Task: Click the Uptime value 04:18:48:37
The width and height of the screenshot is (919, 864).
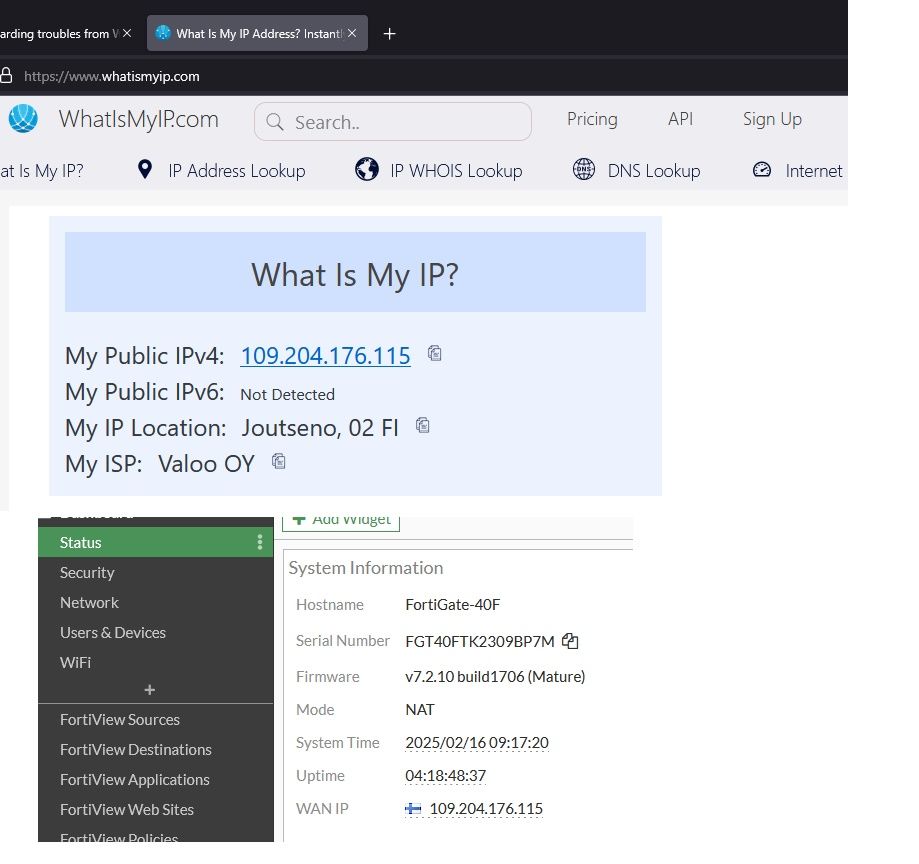Action: tap(445, 775)
